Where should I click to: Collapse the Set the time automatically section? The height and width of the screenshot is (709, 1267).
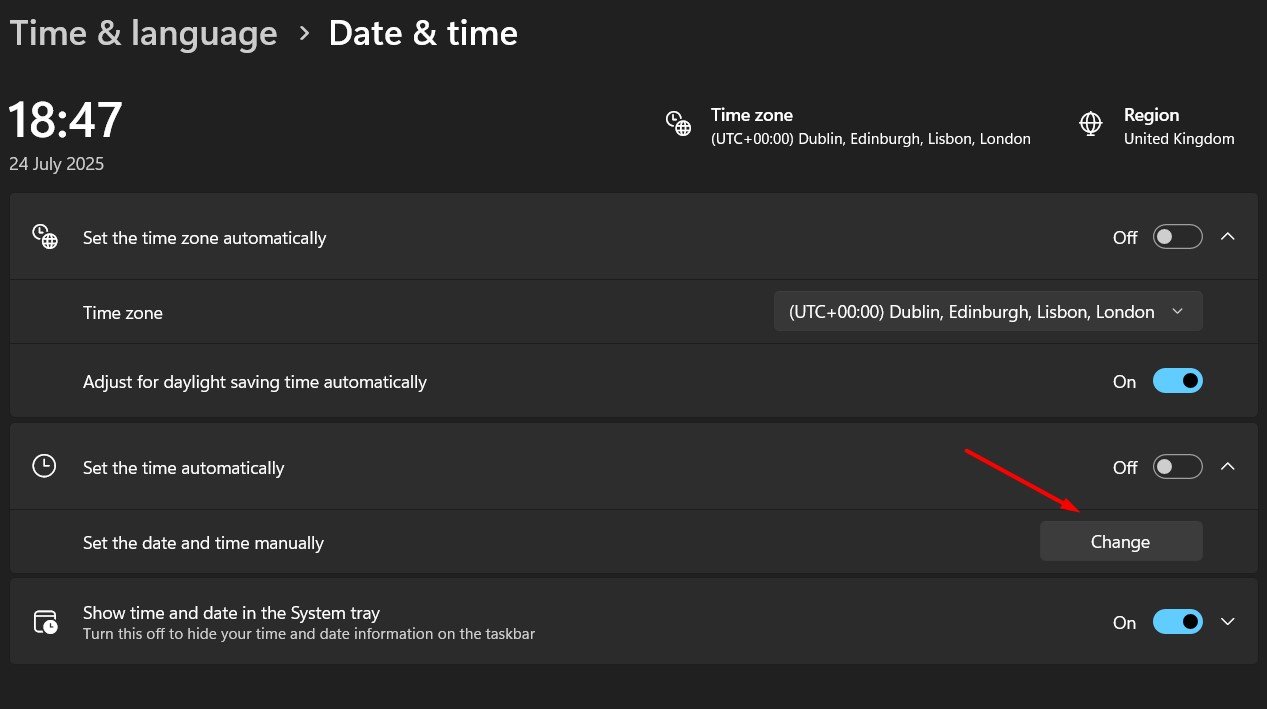[x=1229, y=466]
